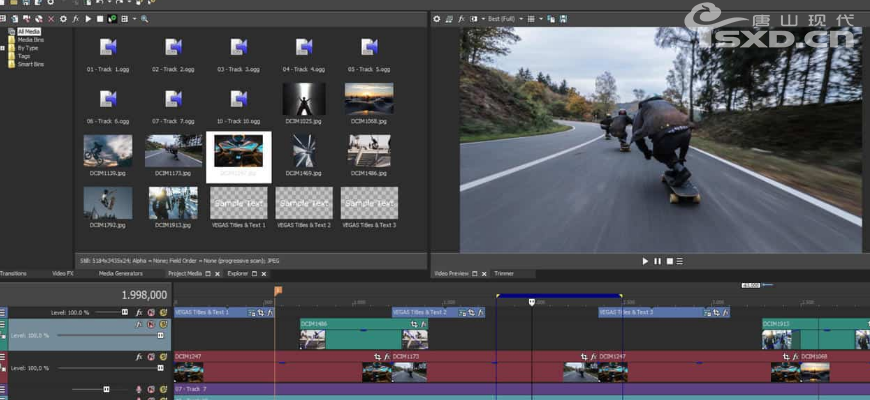Open Event Pan/Crop on VEGAS Titles & Text 2 clip
This screenshot has height=400, width=870.
pyautogui.click(x=471, y=313)
